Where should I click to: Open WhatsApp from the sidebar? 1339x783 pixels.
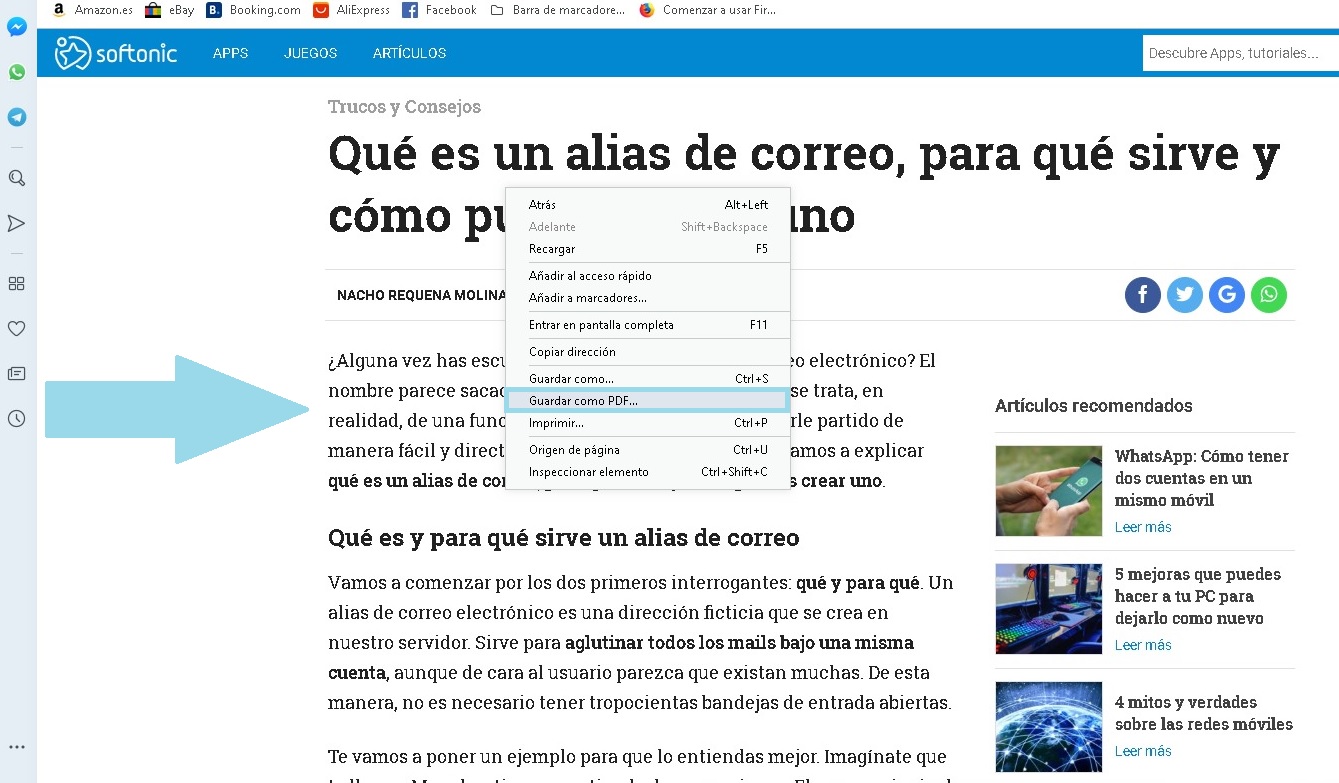16,72
